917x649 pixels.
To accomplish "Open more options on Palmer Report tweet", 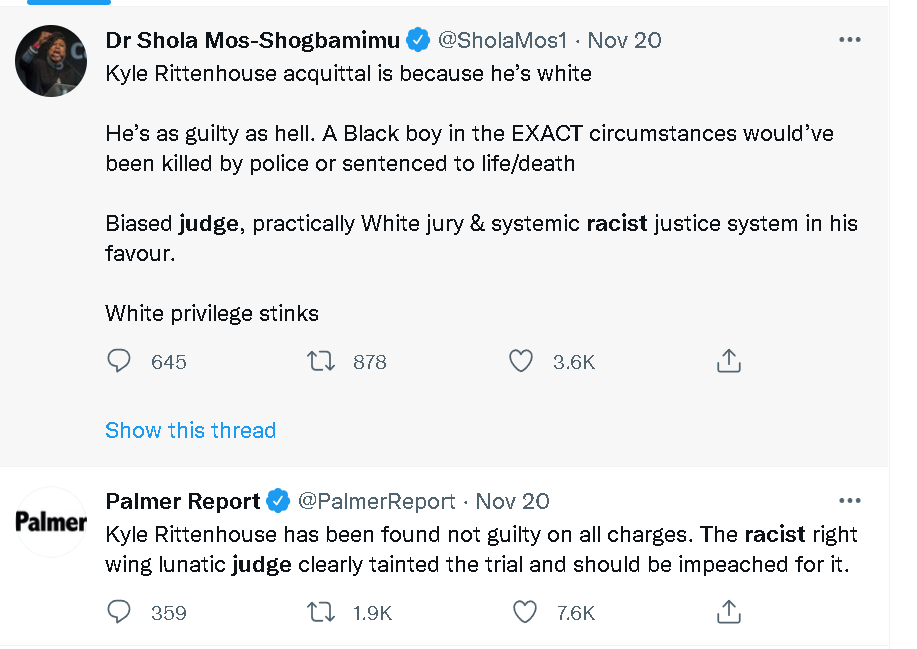I will (849, 500).
